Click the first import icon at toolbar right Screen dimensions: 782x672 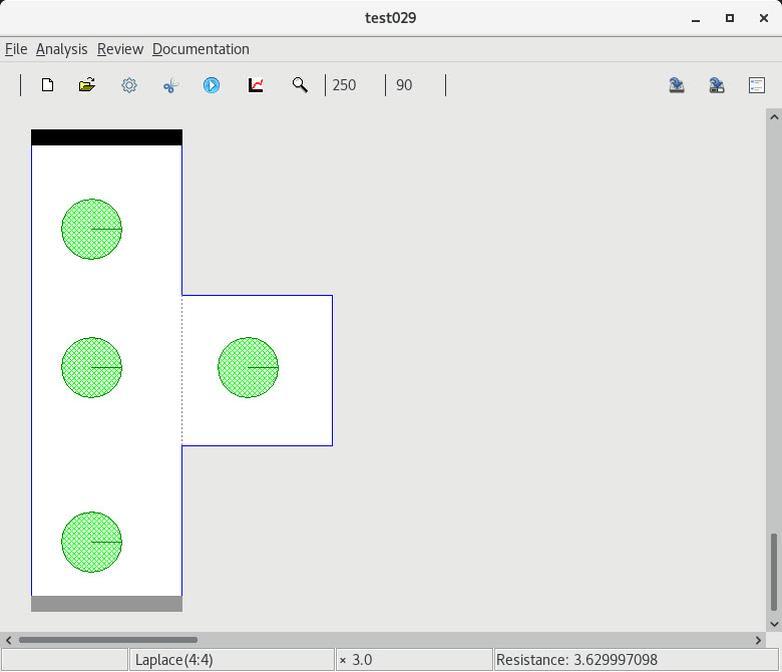[x=677, y=85]
